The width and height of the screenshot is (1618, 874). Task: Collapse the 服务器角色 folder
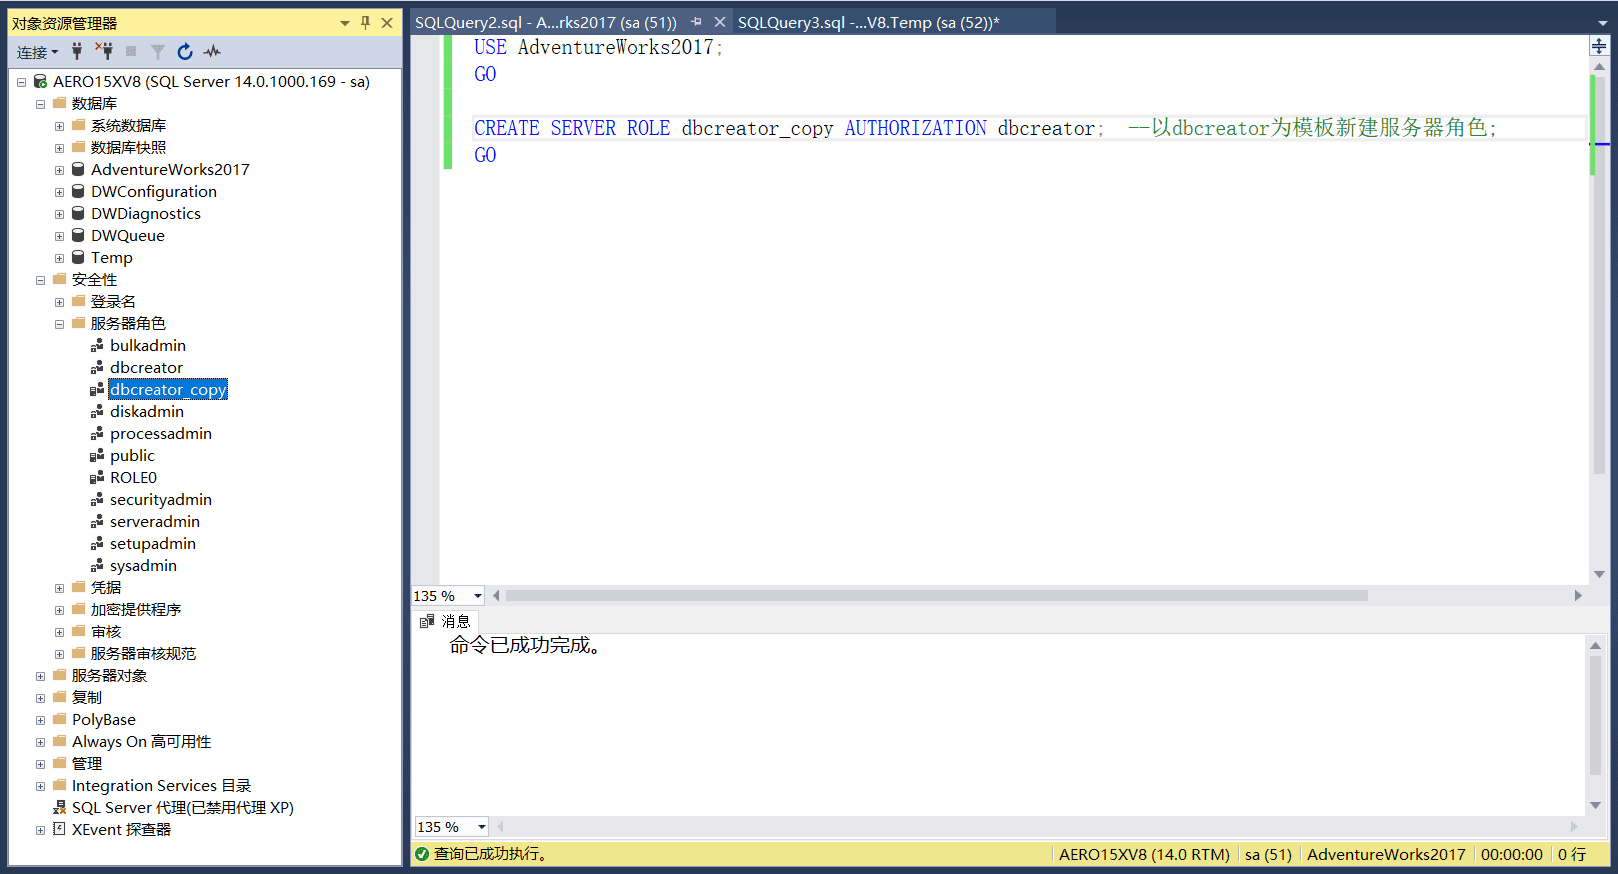click(59, 324)
